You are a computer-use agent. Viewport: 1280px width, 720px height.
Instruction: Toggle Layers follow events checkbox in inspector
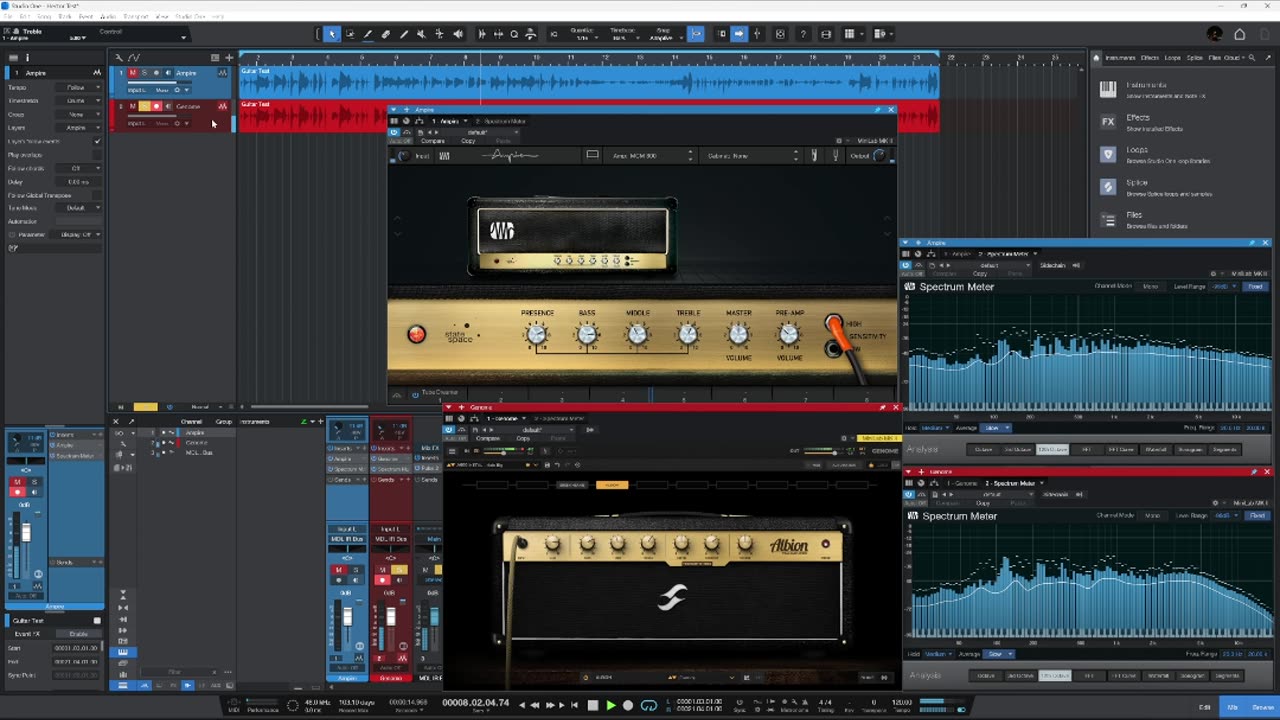click(x=97, y=141)
